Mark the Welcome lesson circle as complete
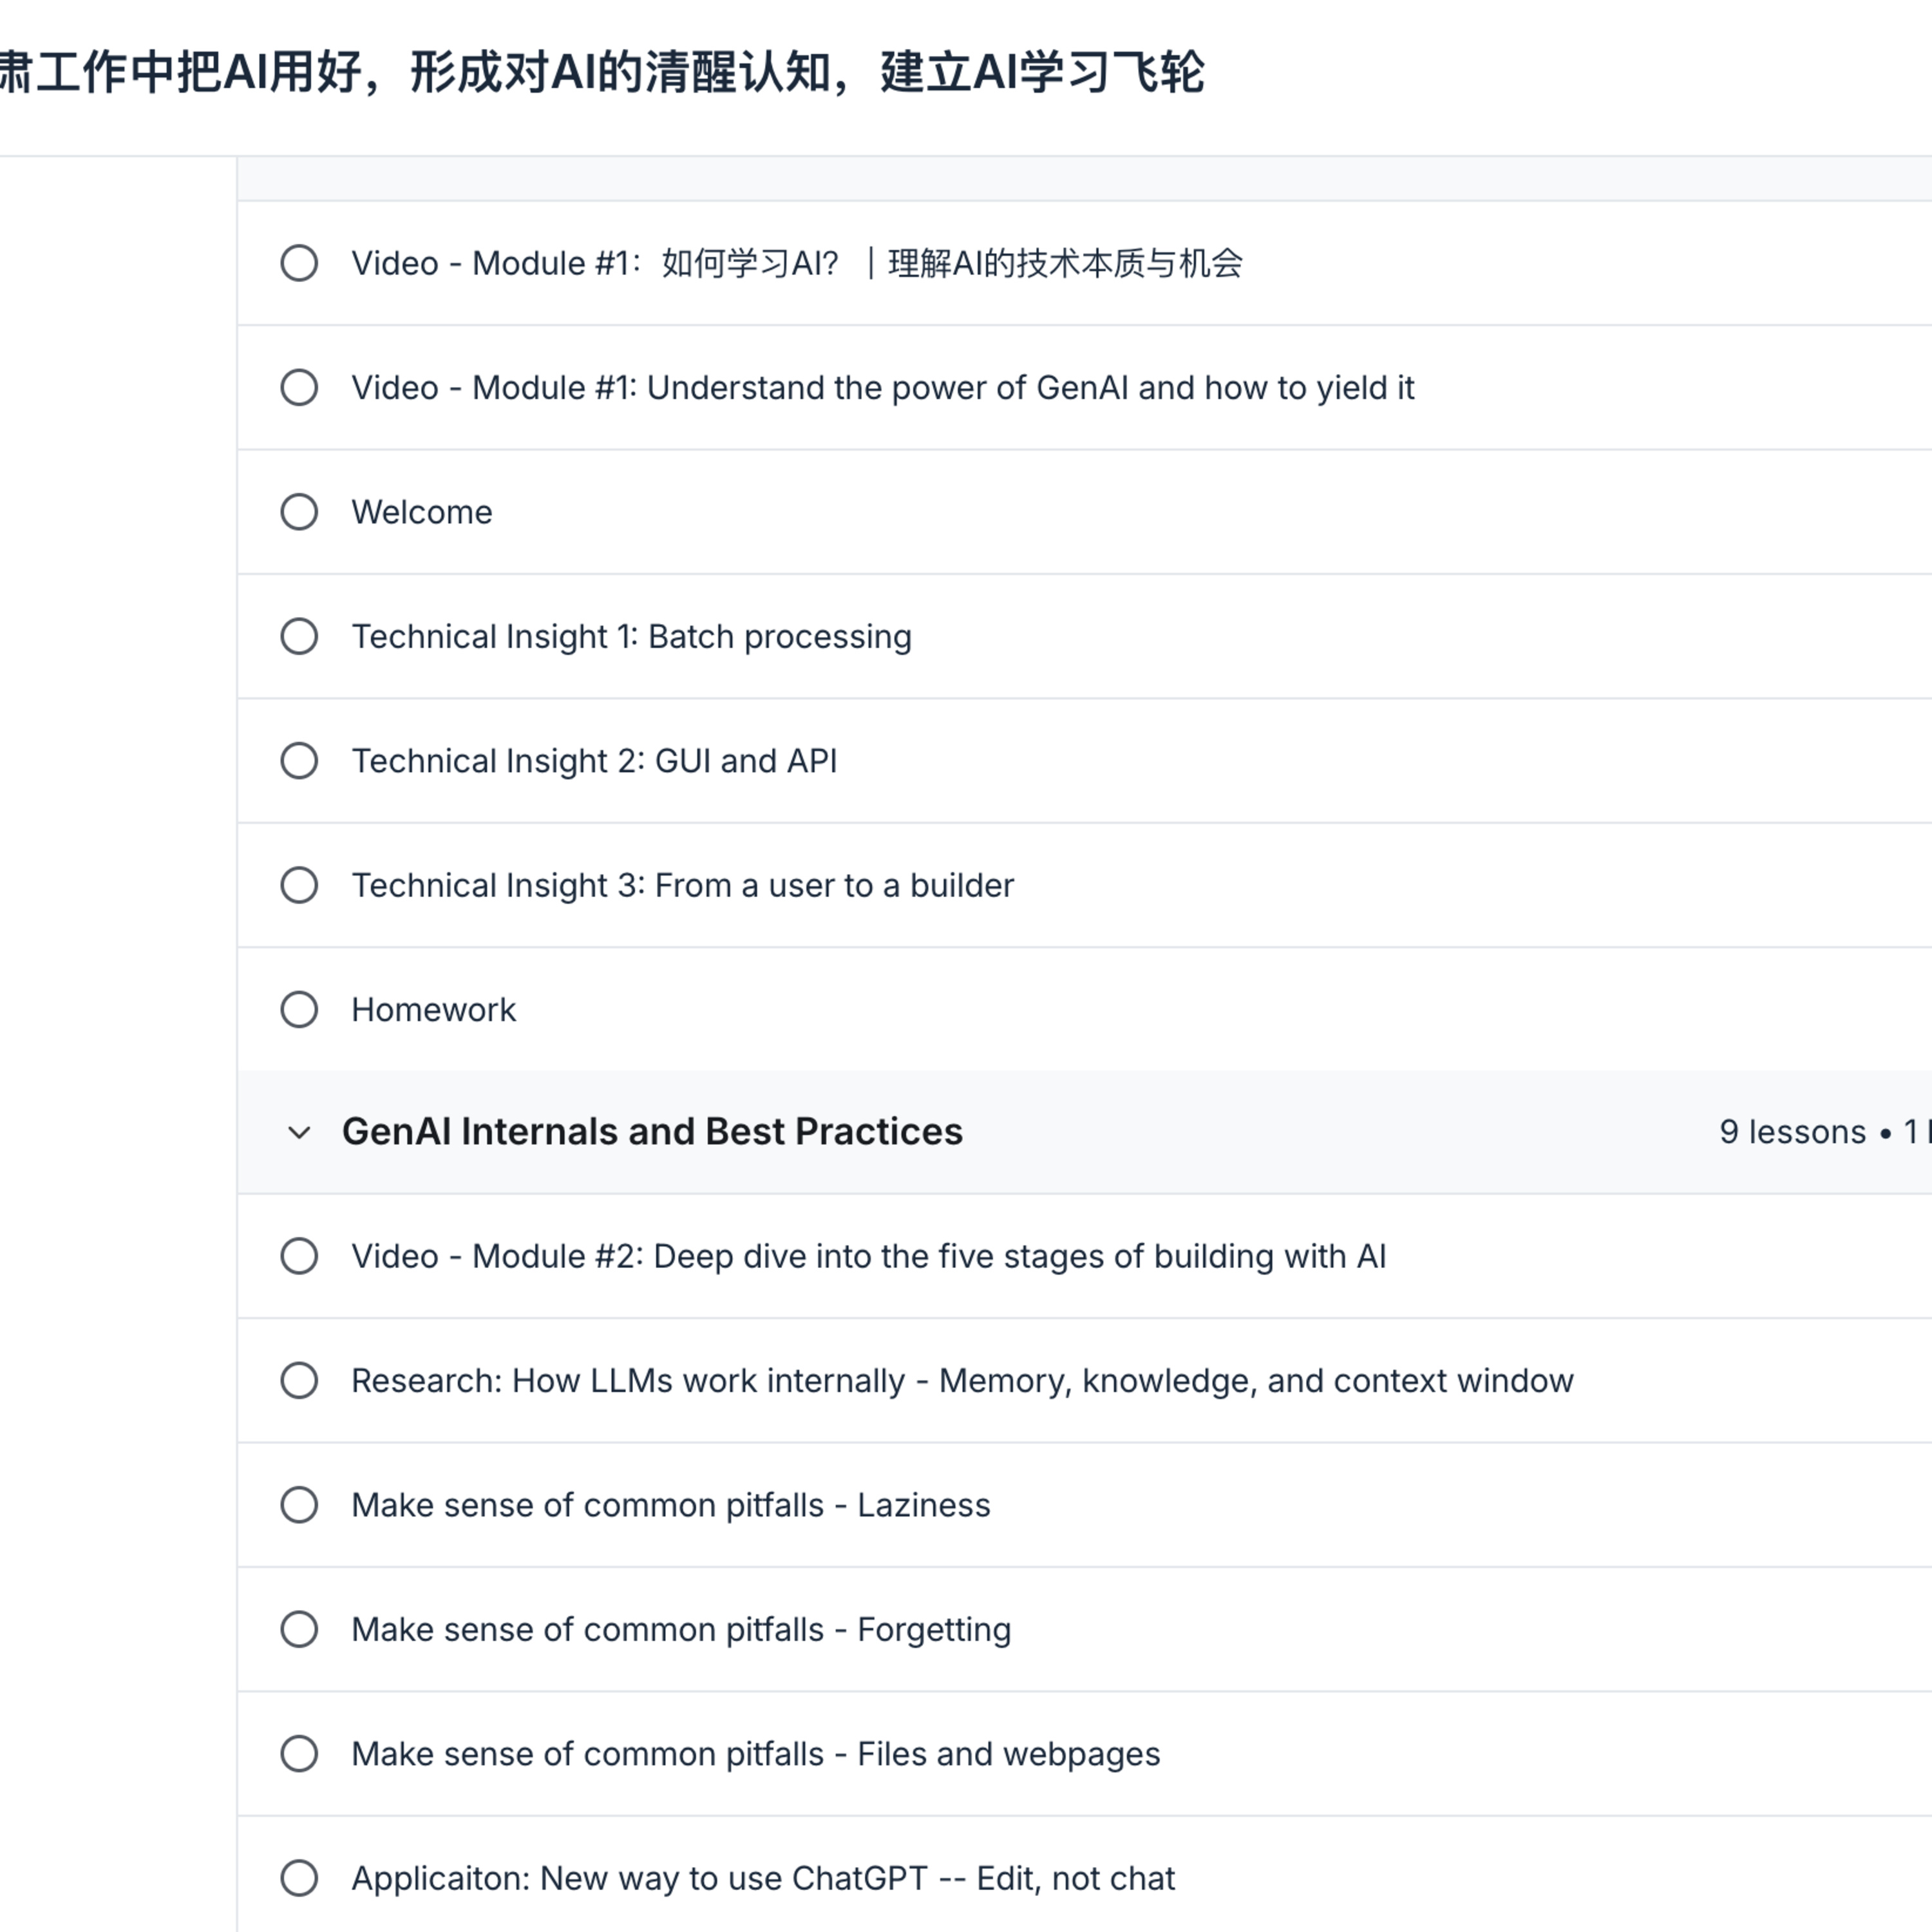The width and height of the screenshot is (1932, 1932). (299, 512)
